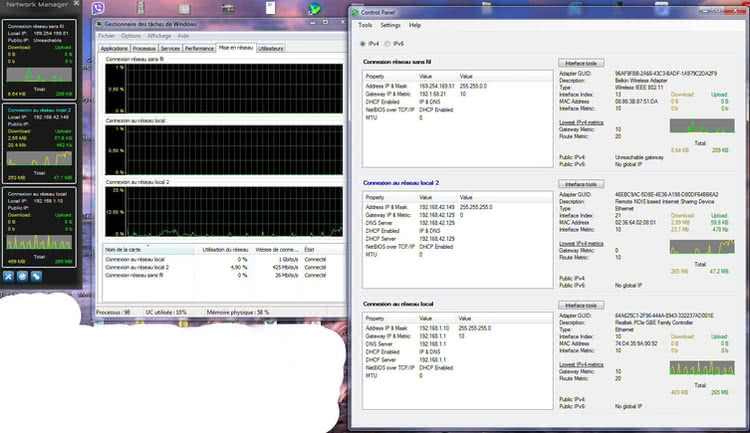This screenshot has height=433, width=750.
Task: Select the IPv4 radio button
Action: tap(363, 44)
